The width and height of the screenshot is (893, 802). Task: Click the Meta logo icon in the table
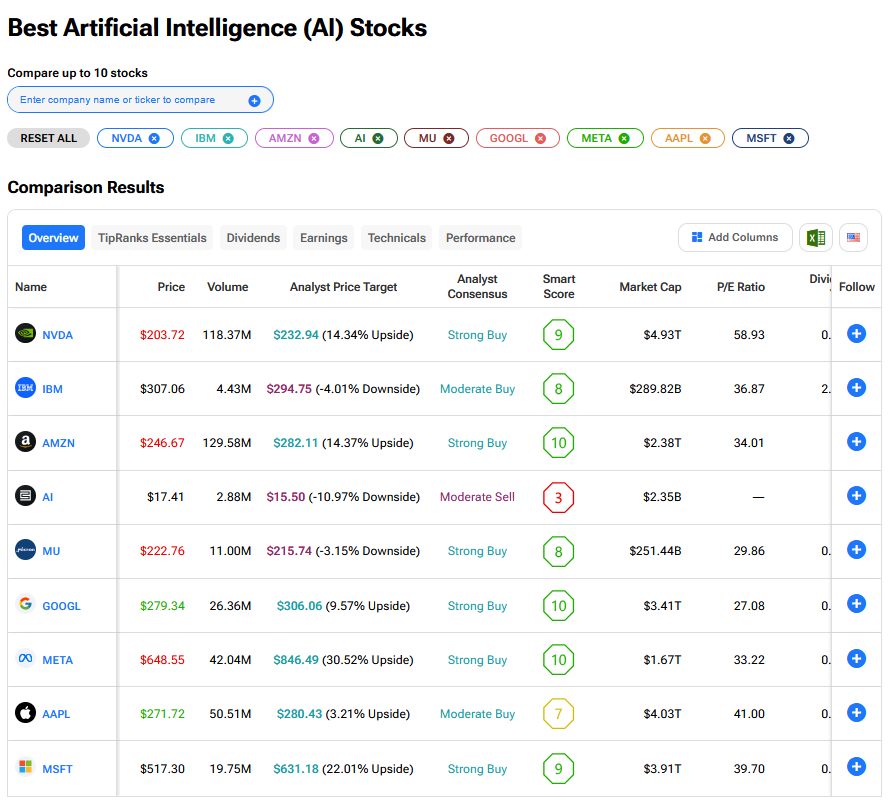tap(26, 659)
